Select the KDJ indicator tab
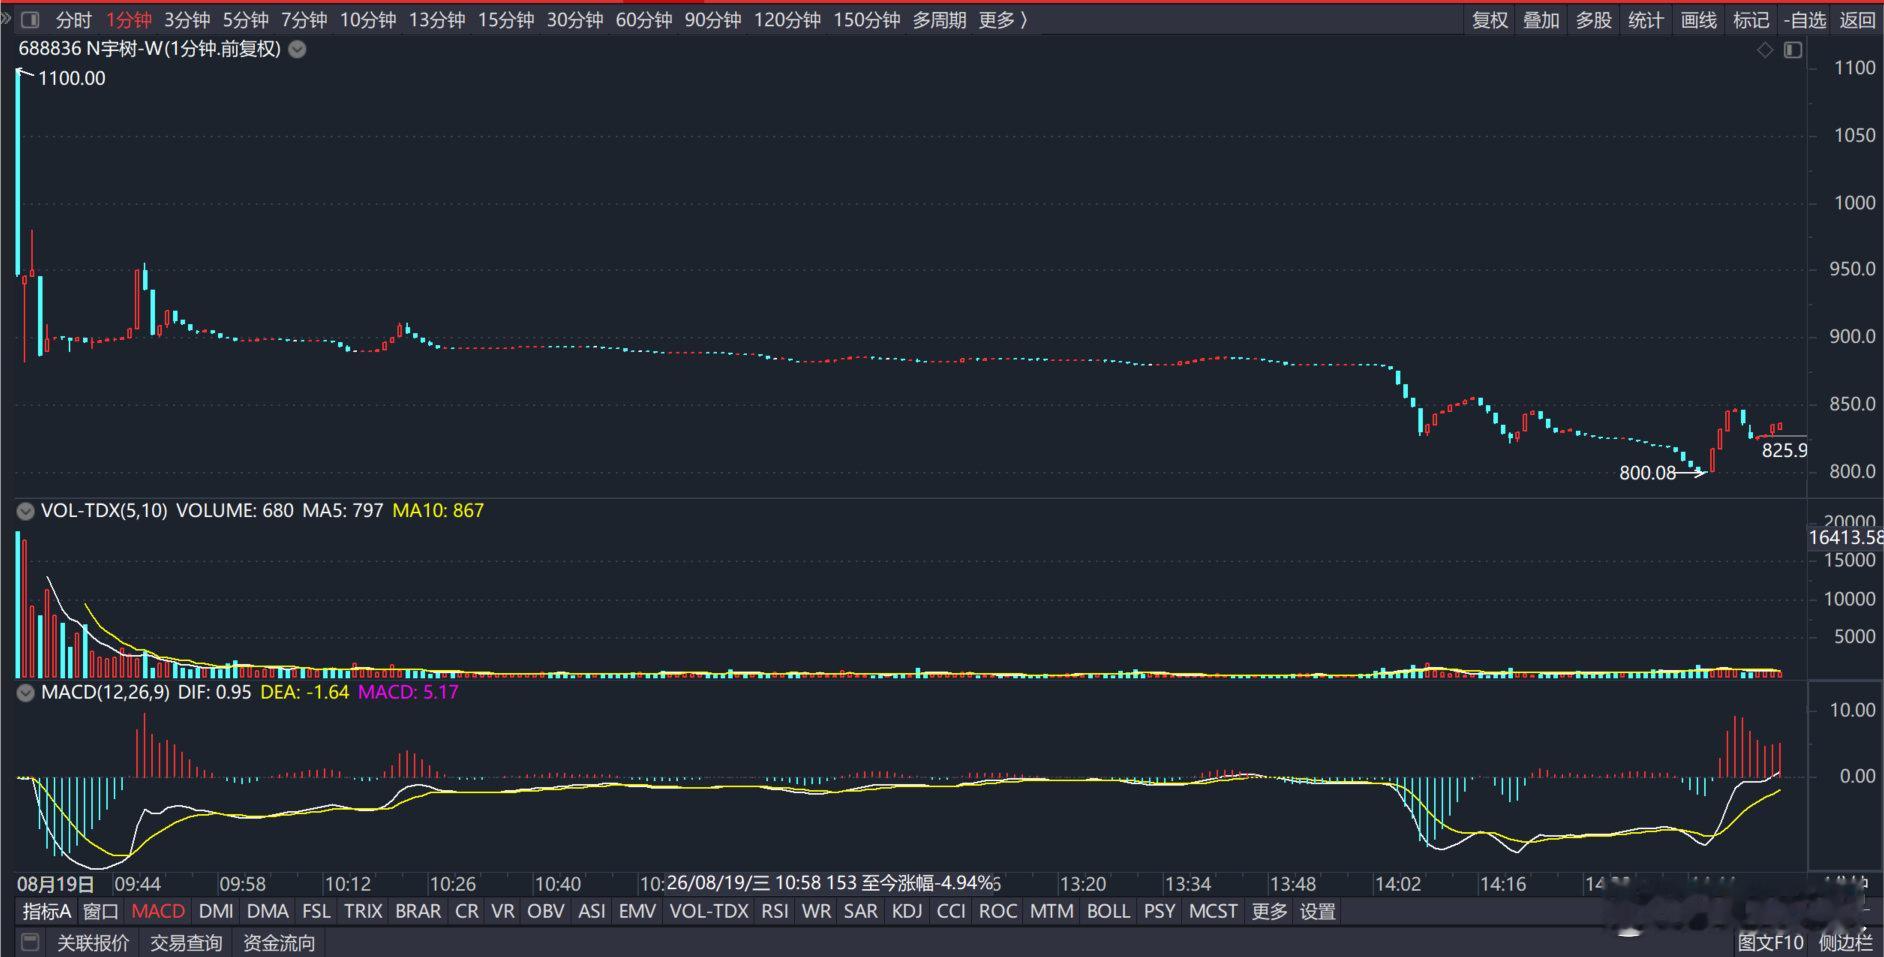Screen dimensions: 1884x957 click(x=907, y=911)
